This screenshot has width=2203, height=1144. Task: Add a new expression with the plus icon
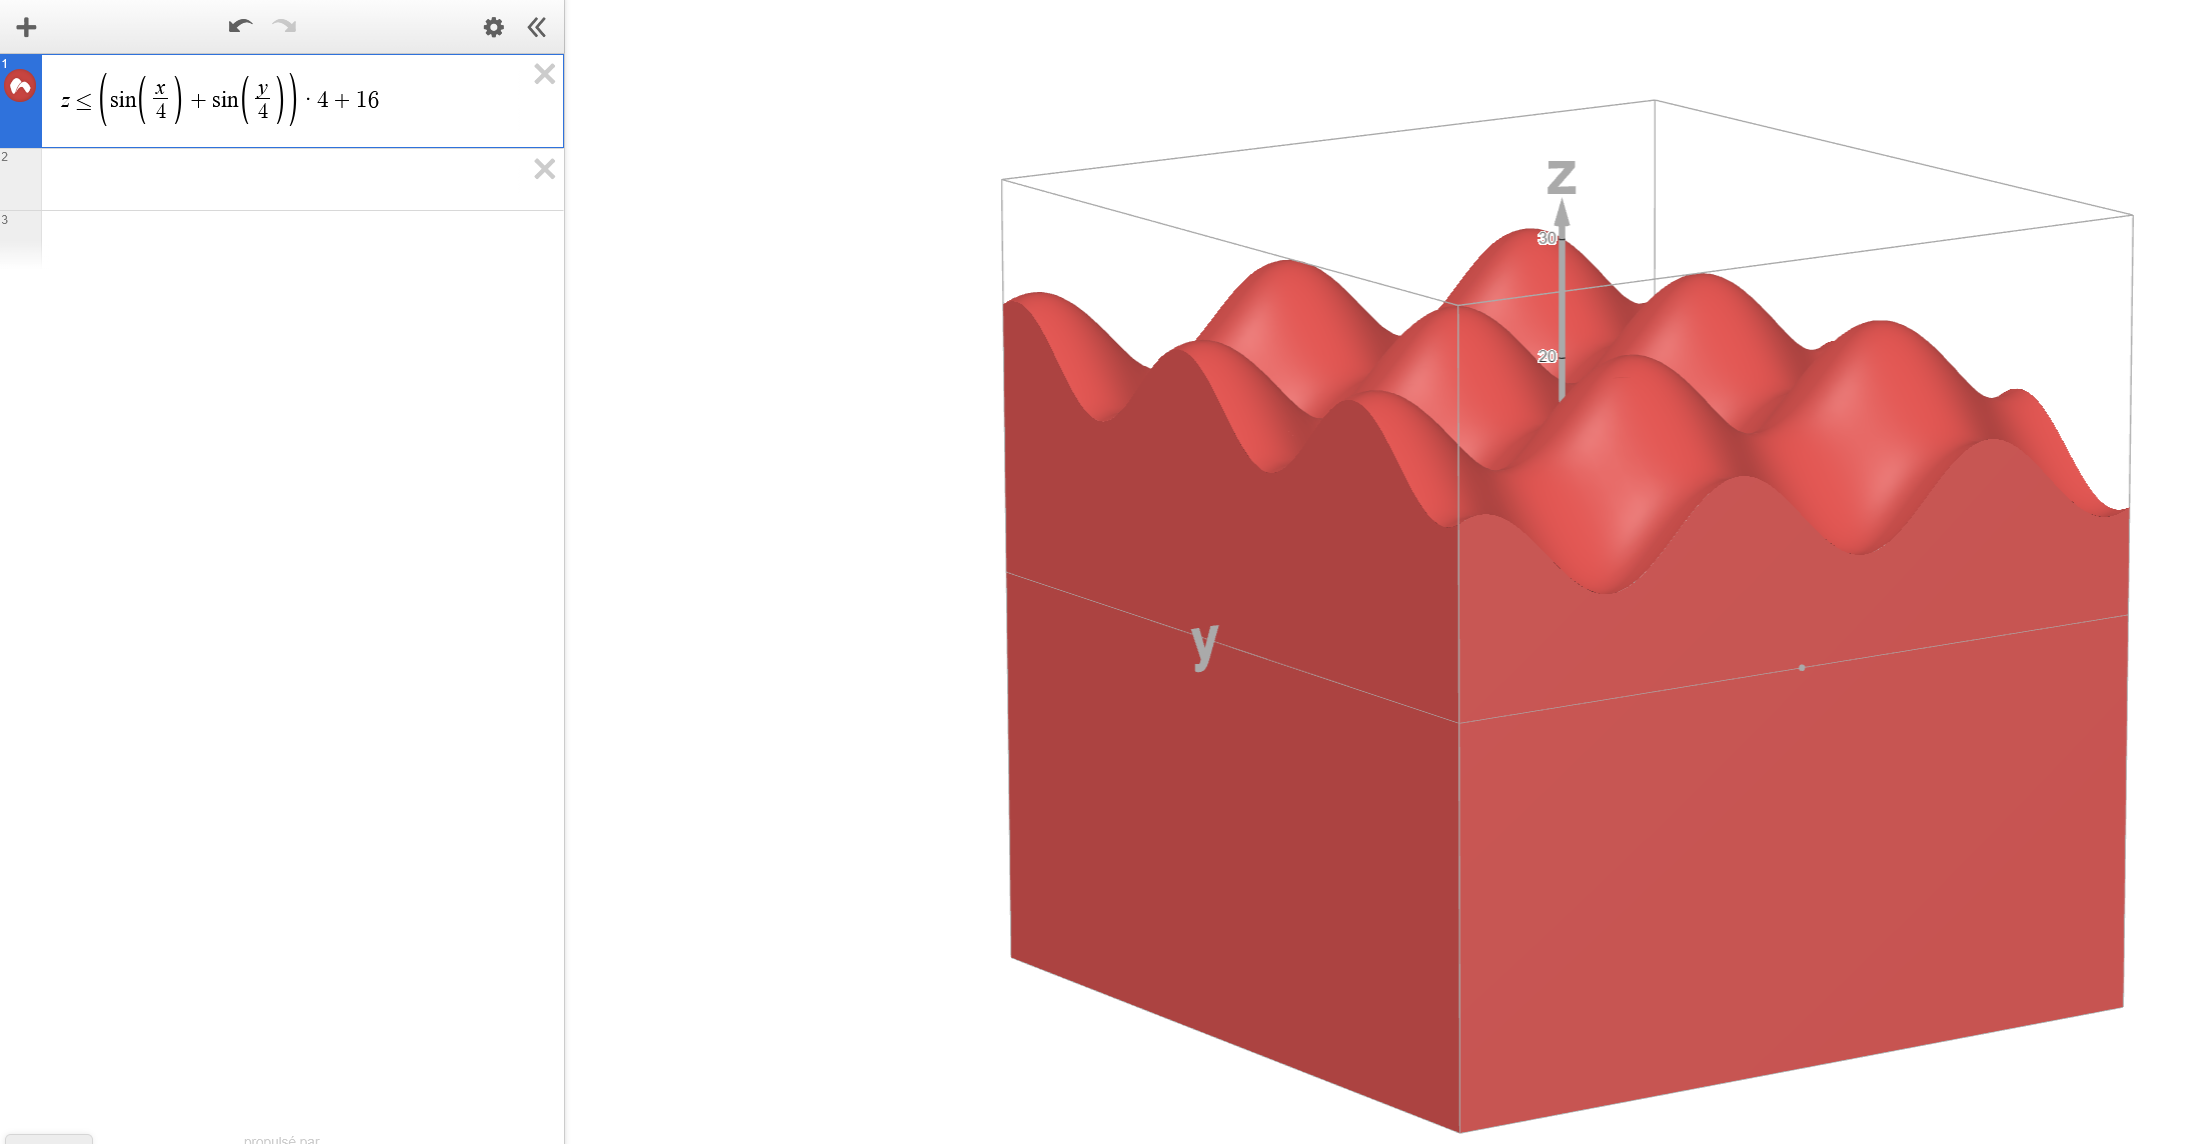(26, 27)
